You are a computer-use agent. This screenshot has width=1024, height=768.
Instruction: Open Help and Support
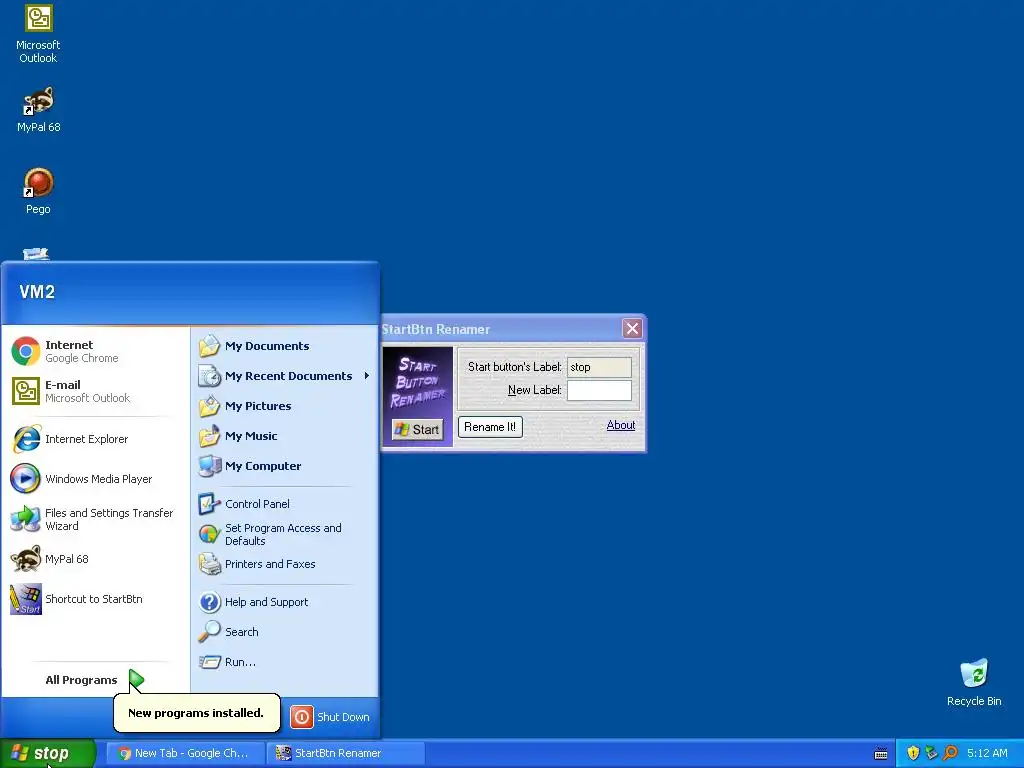point(284,602)
